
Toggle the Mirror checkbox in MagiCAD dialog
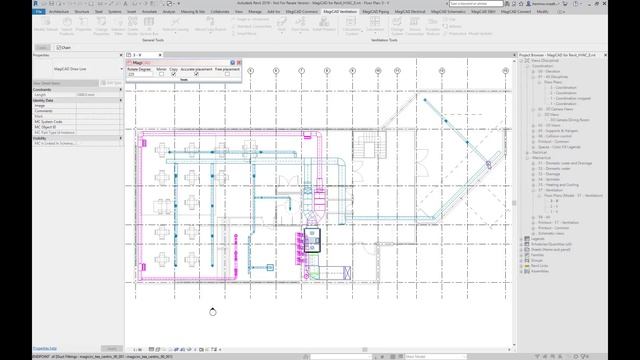(161, 74)
